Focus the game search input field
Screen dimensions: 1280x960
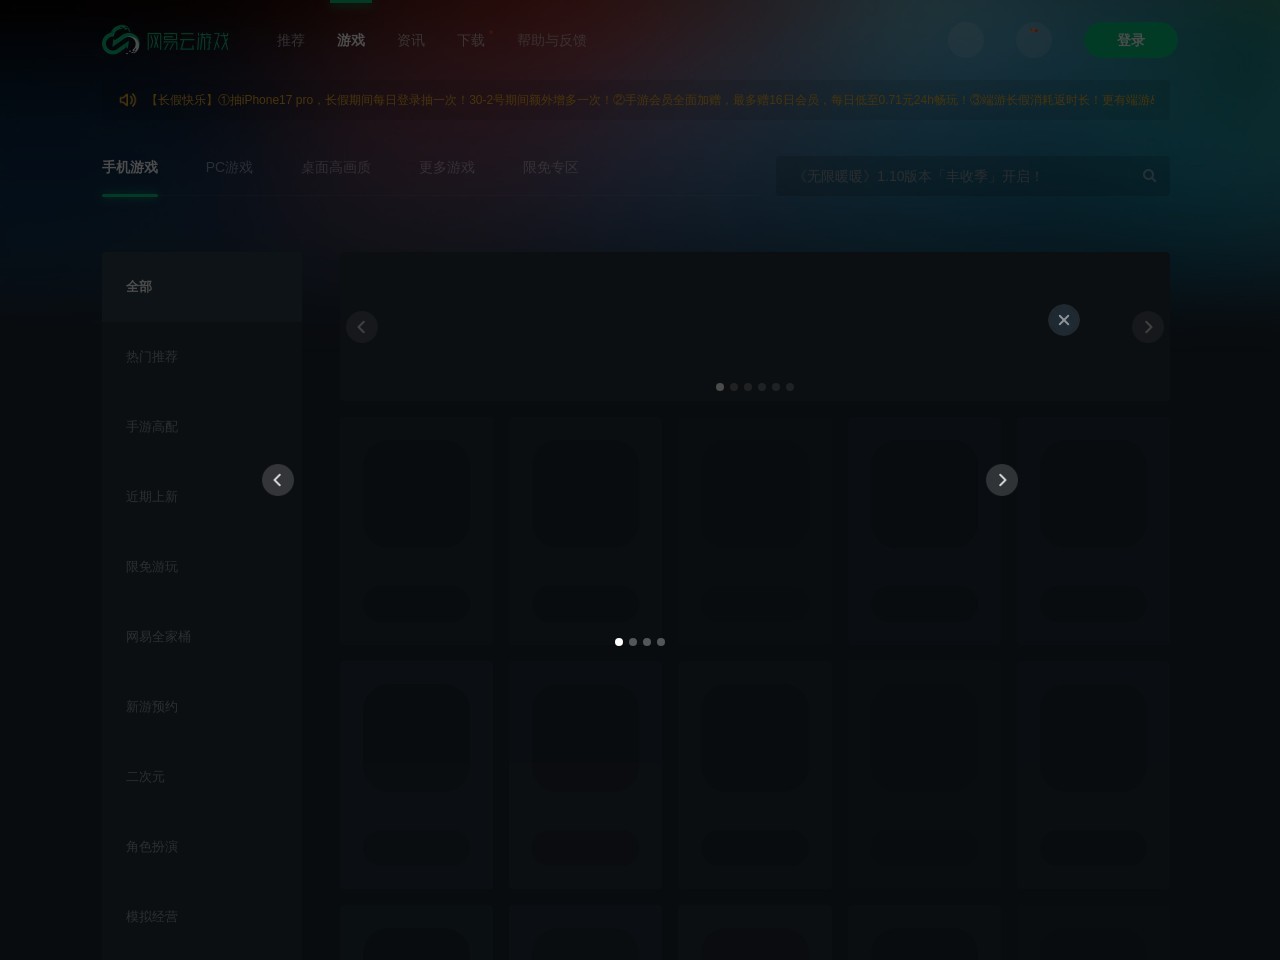pos(960,176)
